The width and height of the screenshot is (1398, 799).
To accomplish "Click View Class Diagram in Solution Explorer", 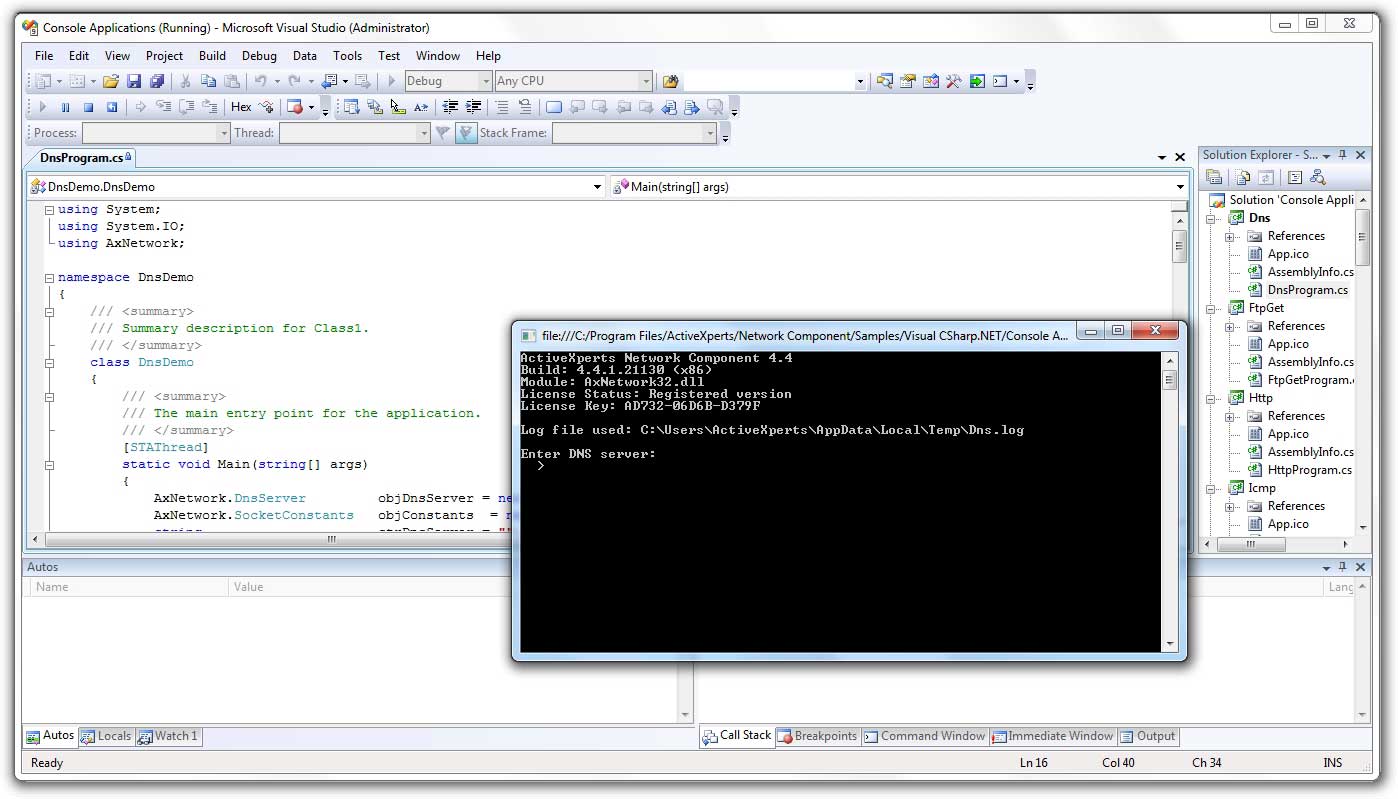I will pos(1317,177).
